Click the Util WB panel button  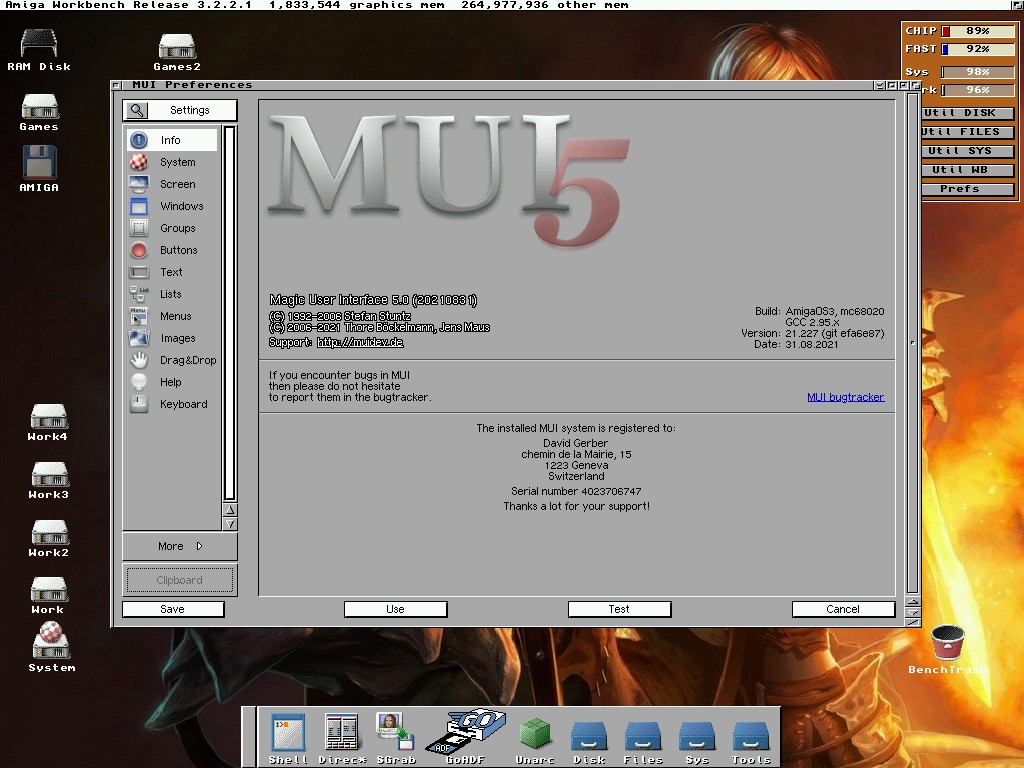[x=968, y=170]
